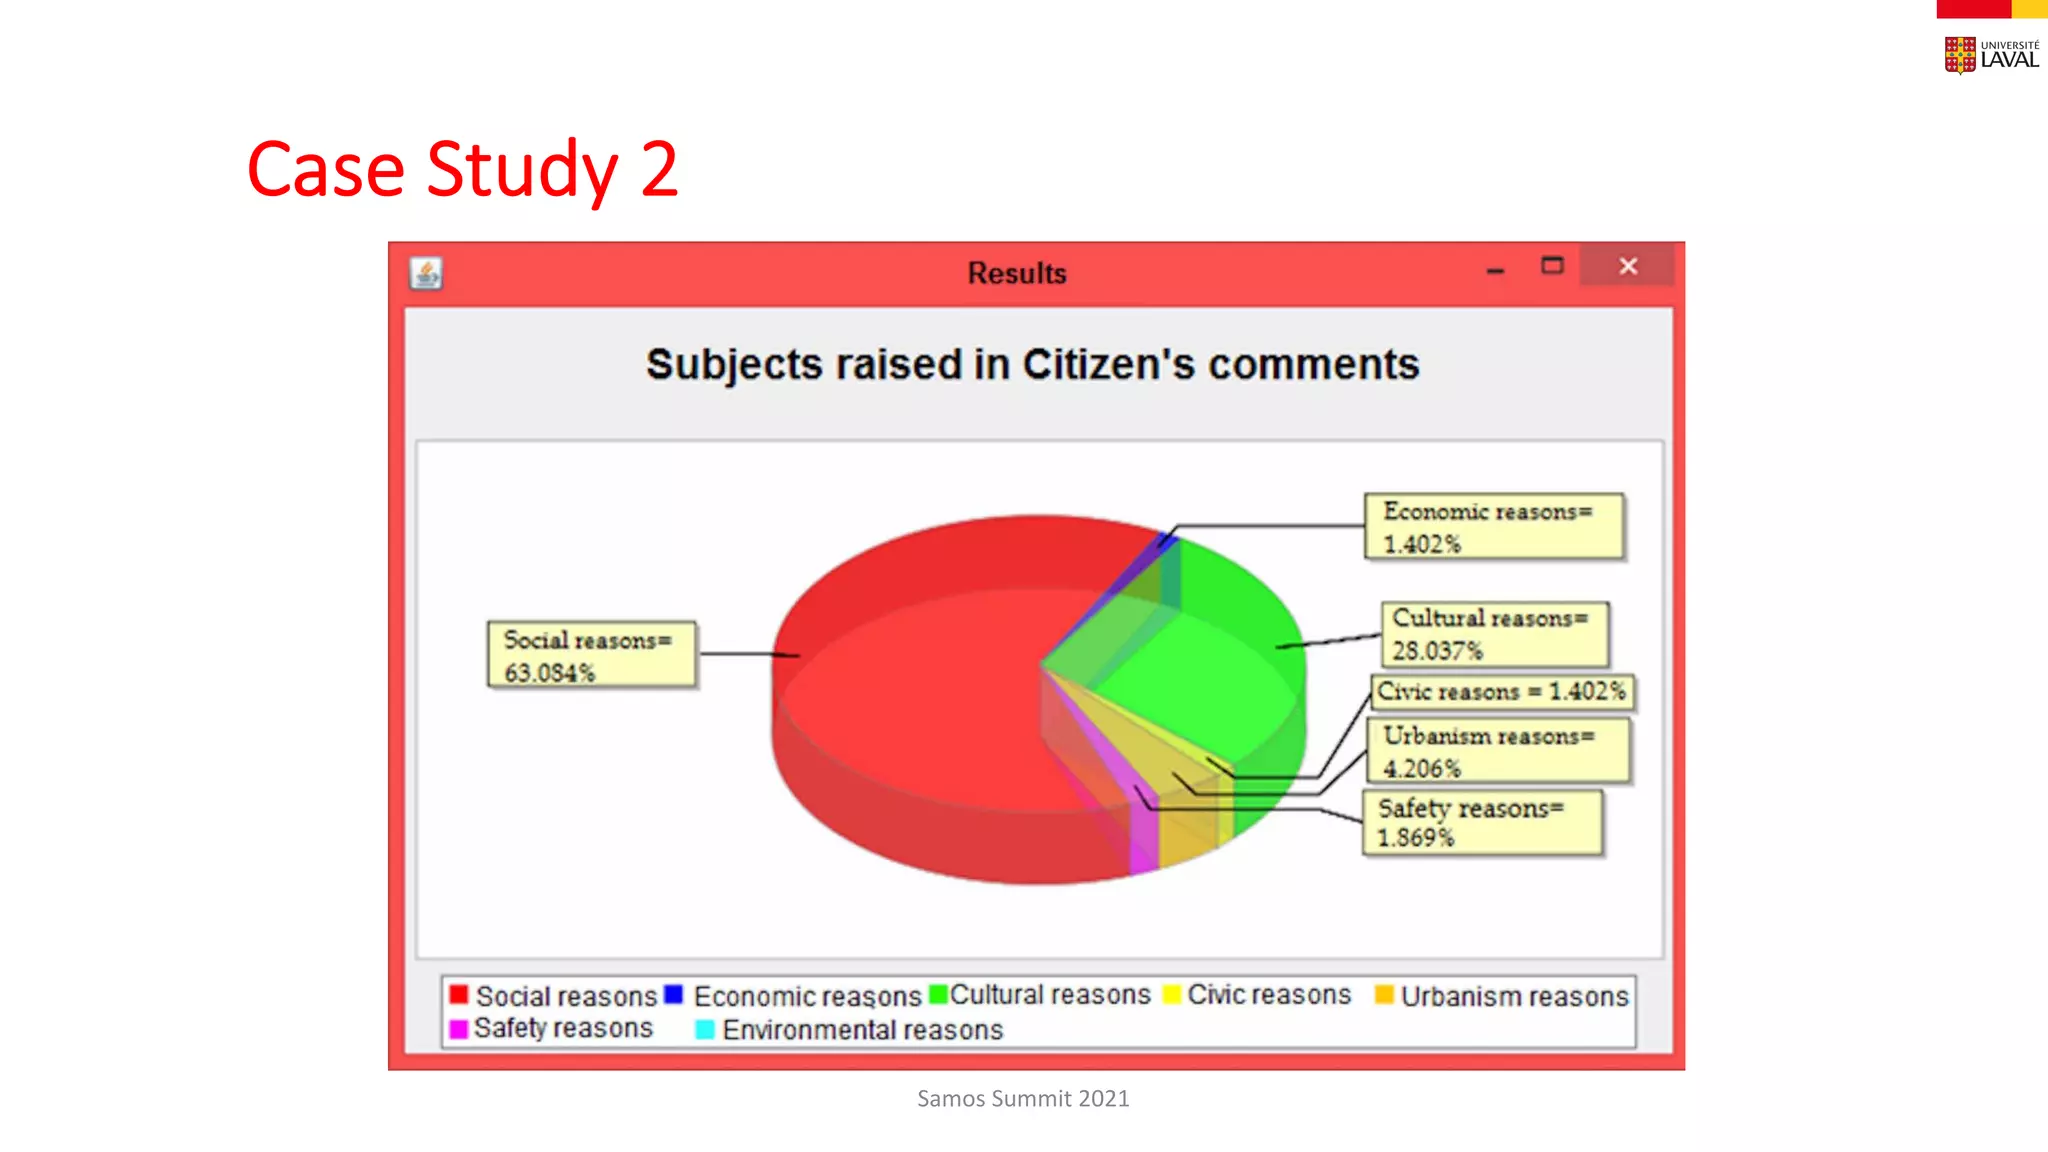Select the 'Urbanism reasons= 4.206%' label

(1498, 751)
